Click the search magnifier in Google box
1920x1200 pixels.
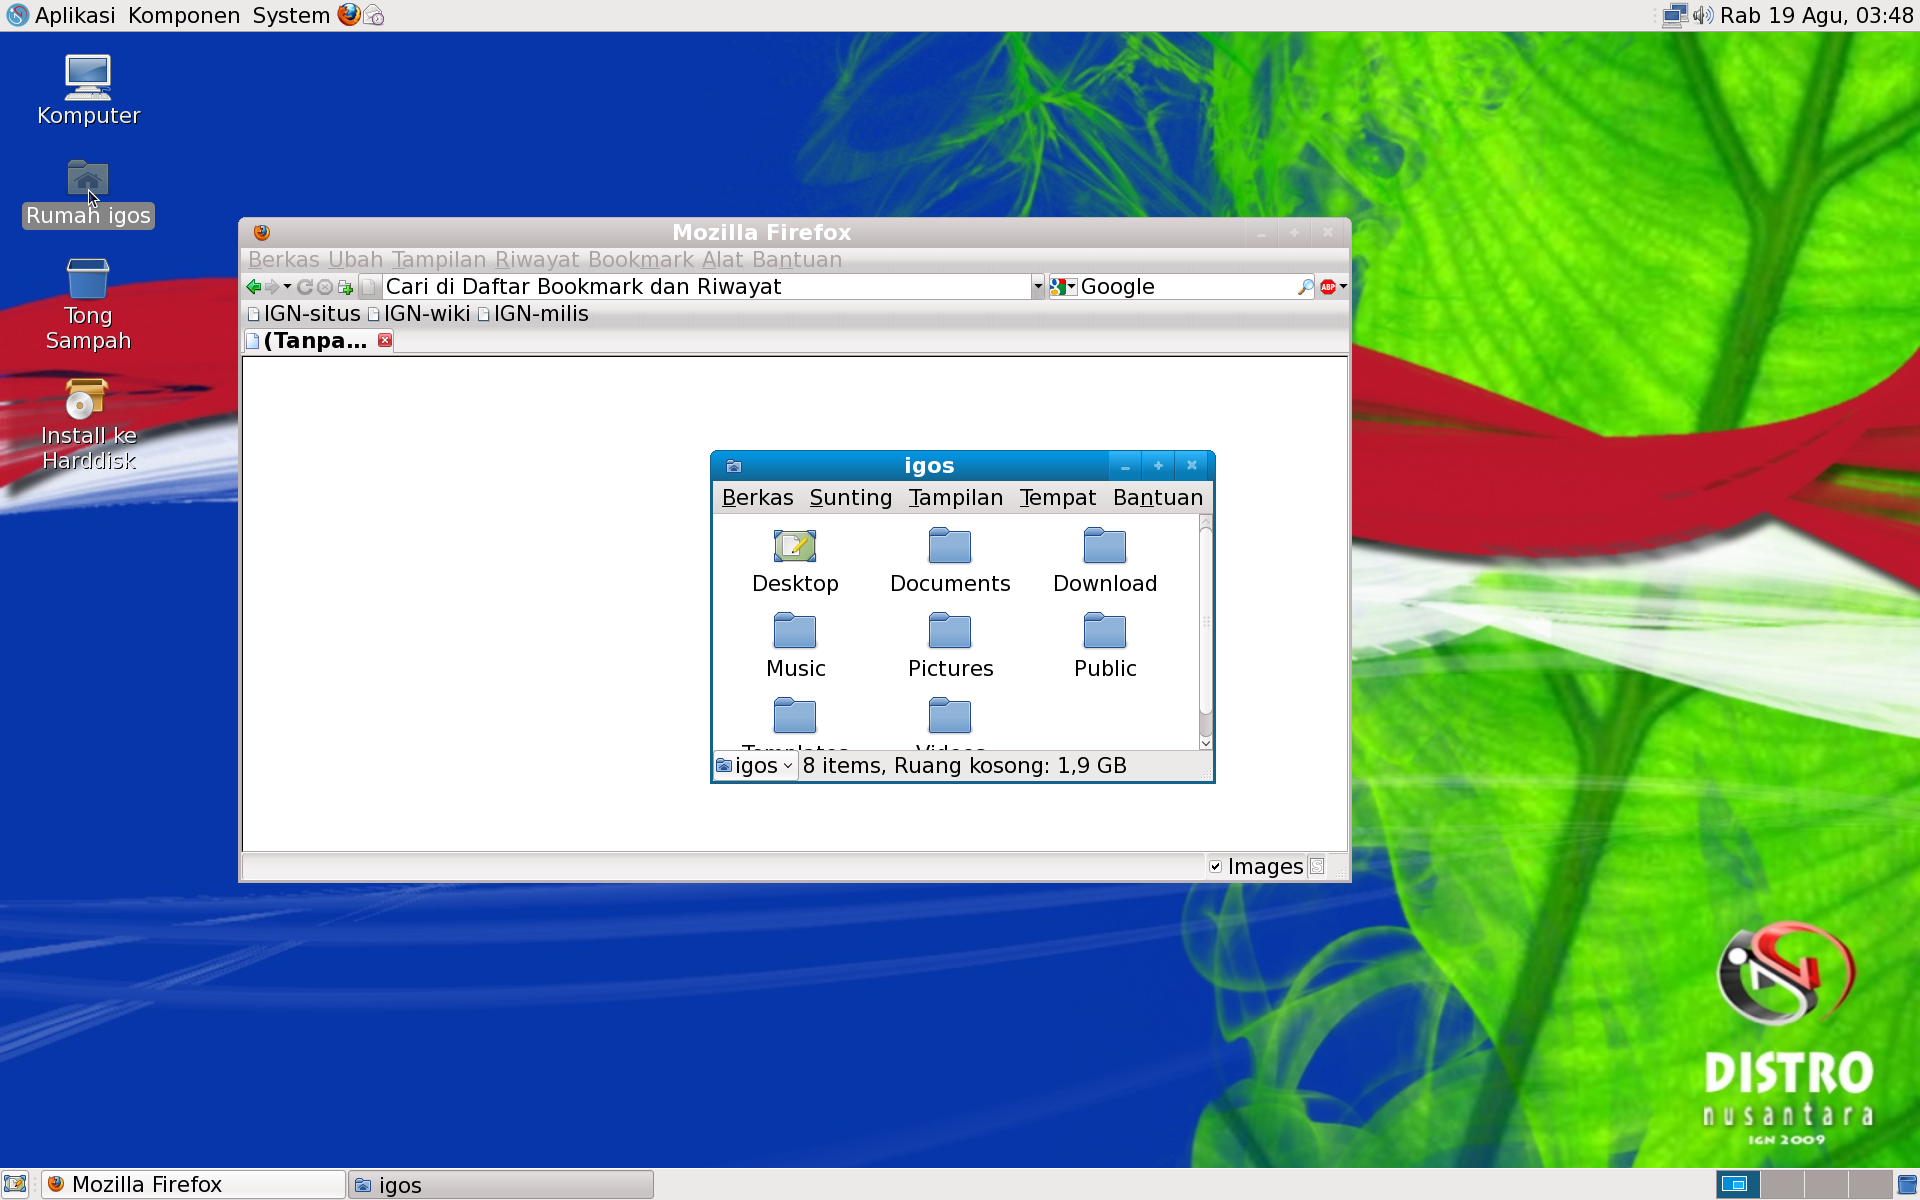1305,287
